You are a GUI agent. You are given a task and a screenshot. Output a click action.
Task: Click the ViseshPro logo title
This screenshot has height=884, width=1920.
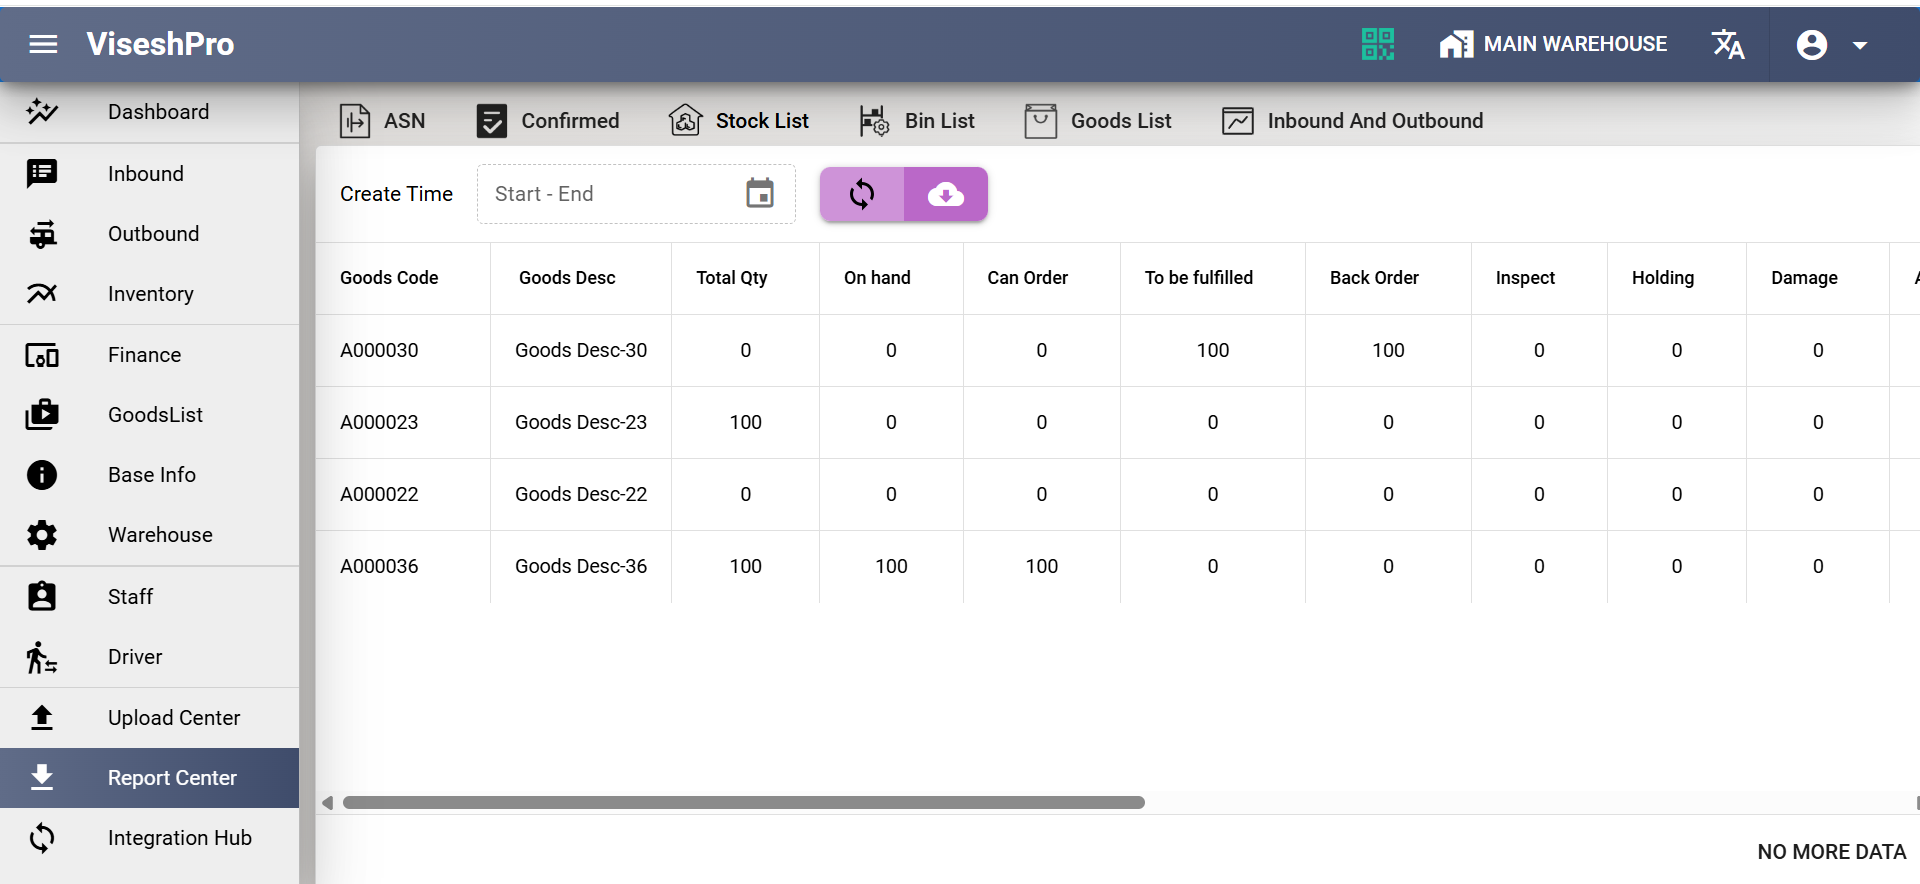pos(160,44)
